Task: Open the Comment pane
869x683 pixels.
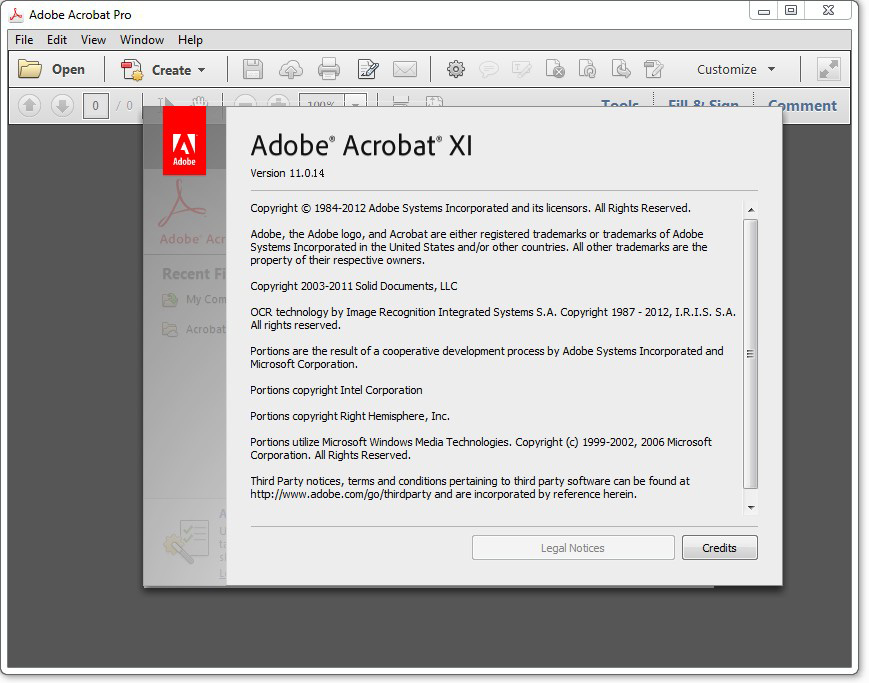Action: (x=802, y=105)
